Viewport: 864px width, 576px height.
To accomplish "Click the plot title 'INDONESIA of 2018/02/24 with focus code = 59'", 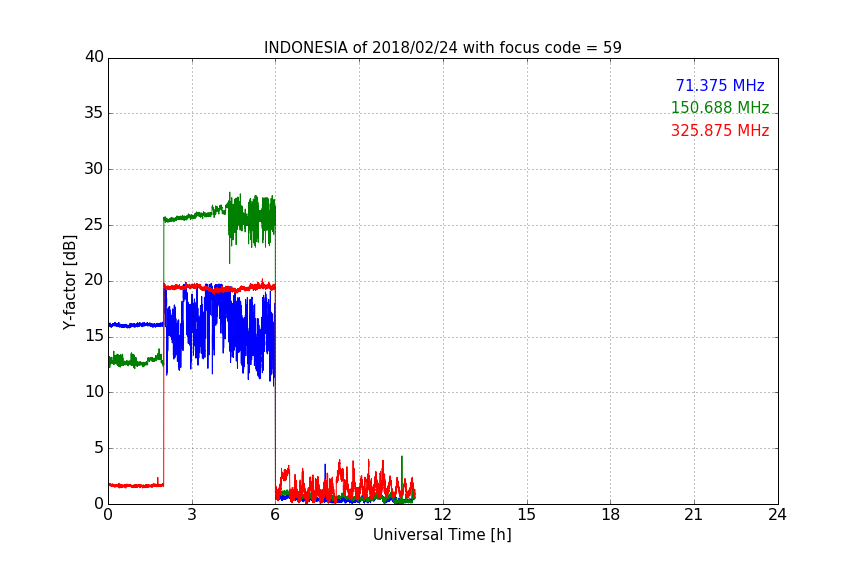I will point(442,48).
